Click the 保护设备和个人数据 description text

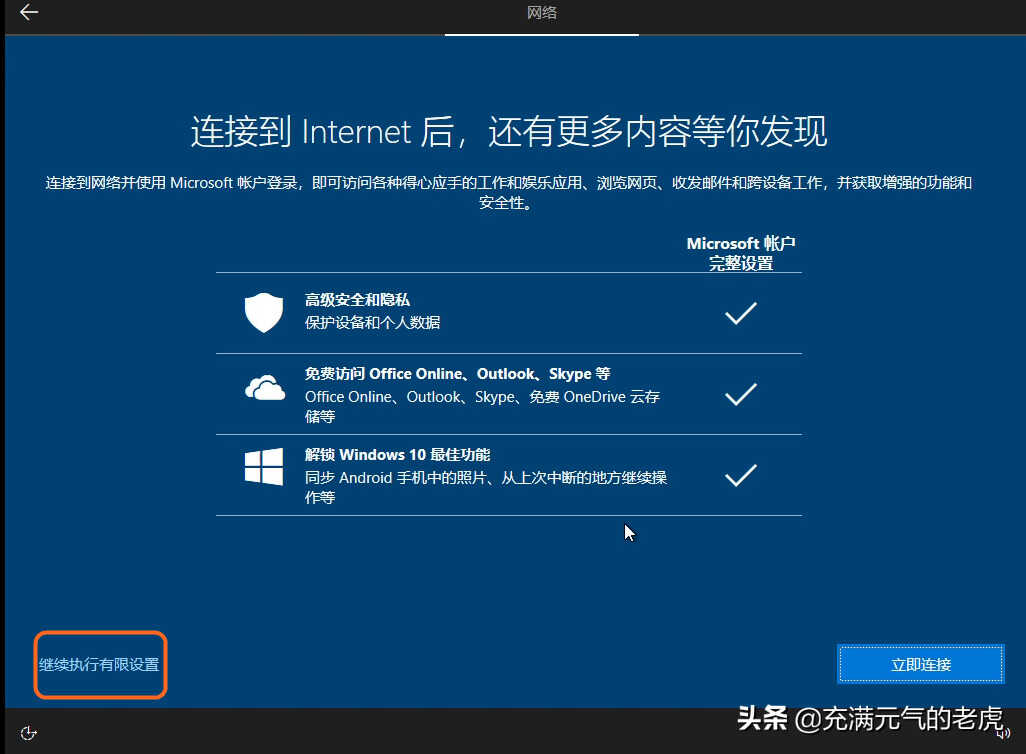pyautogui.click(x=372, y=323)
